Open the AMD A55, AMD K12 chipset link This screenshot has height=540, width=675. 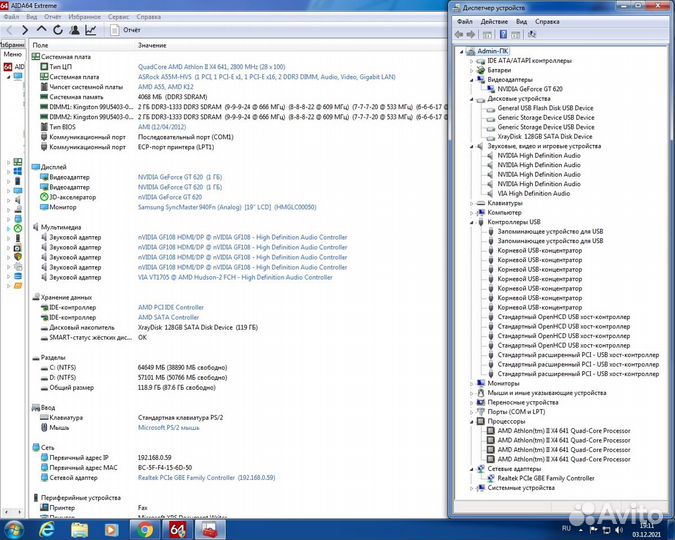tap(166, 87)
